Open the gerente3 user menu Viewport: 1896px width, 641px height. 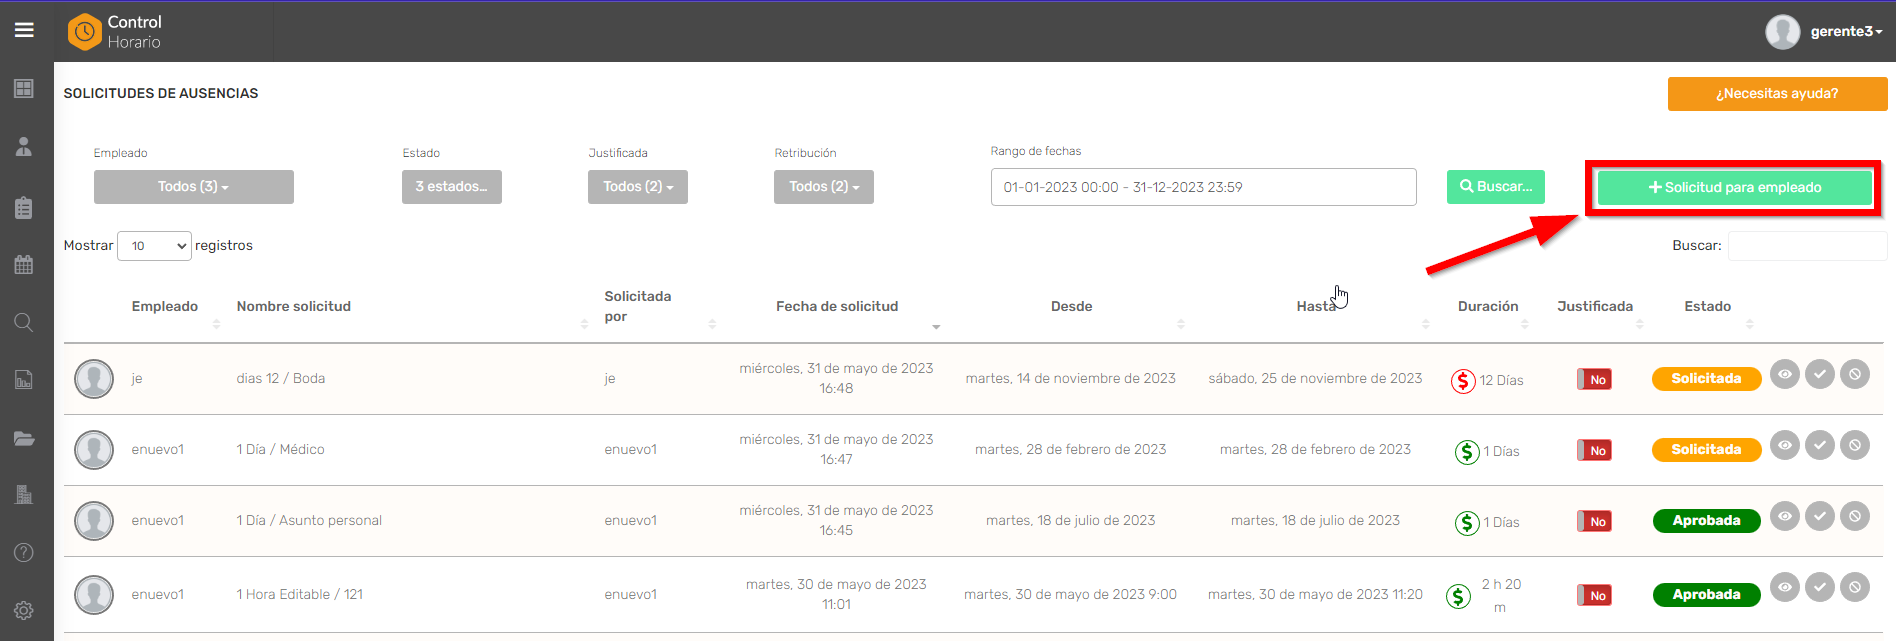(1846, 31)
